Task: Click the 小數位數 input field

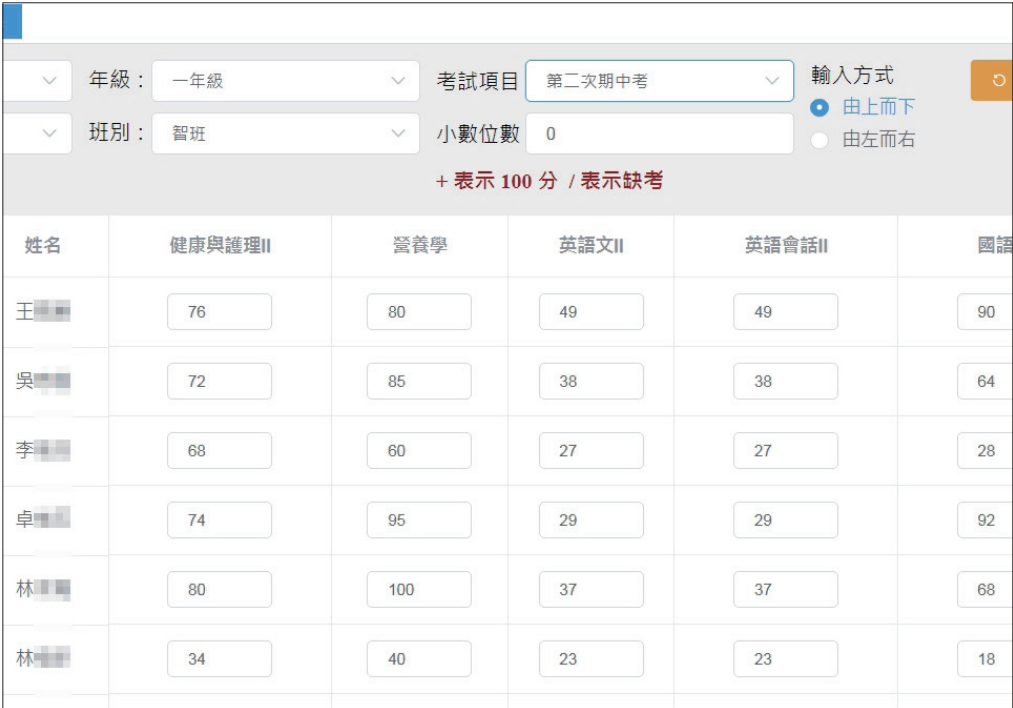Action: click(660, 134)
